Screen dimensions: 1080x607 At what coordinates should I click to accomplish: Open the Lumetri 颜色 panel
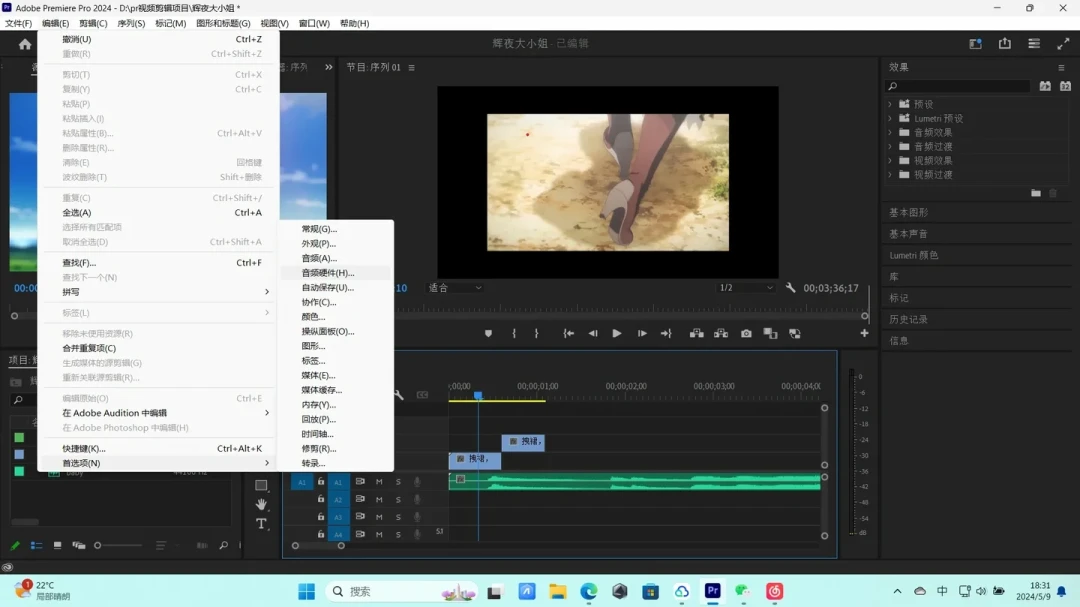click(914, 255)
